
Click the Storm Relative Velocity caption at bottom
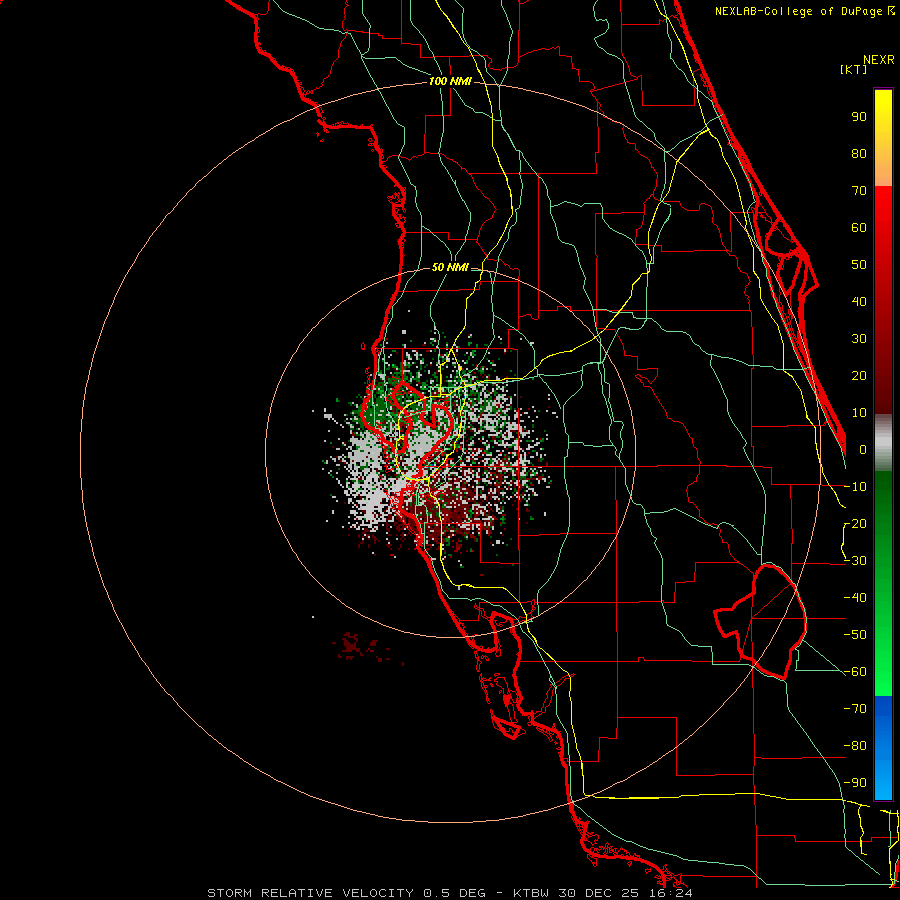pos(449,893)
